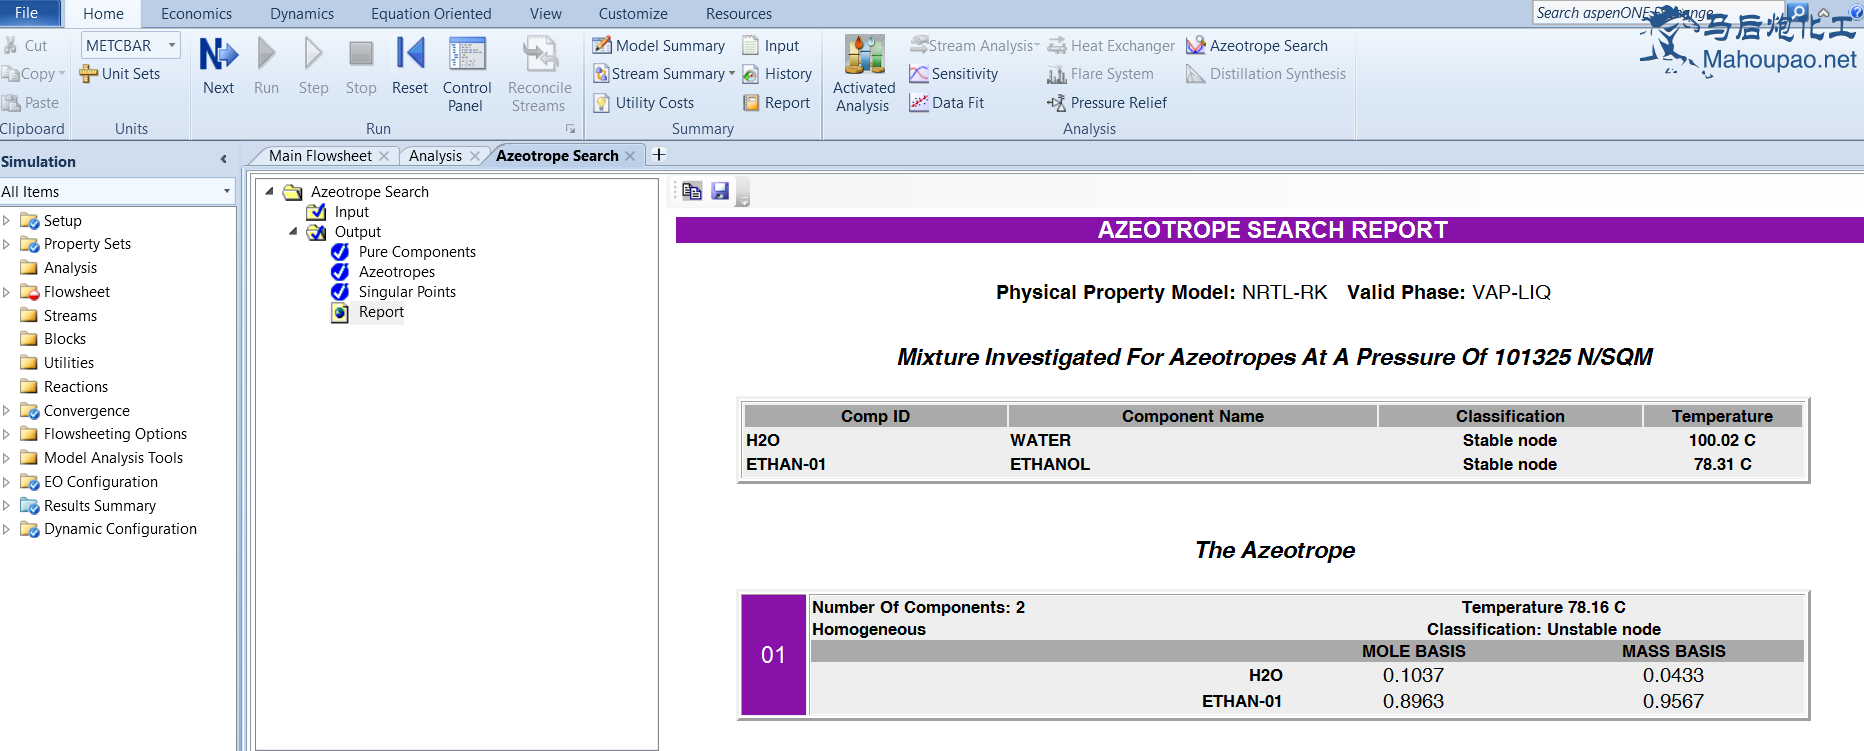Open Activated Analysis

864,74
